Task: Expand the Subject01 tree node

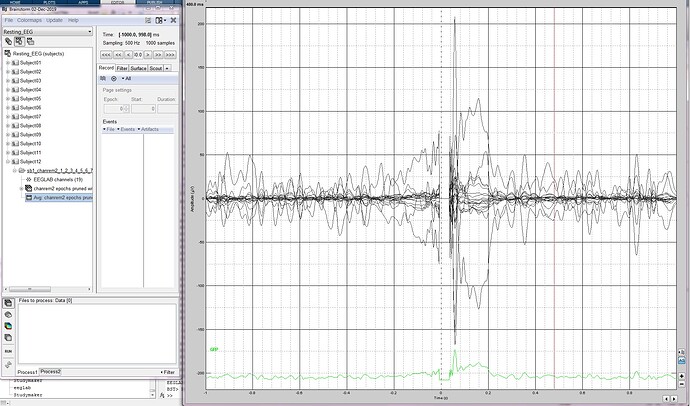Action: 8,63
